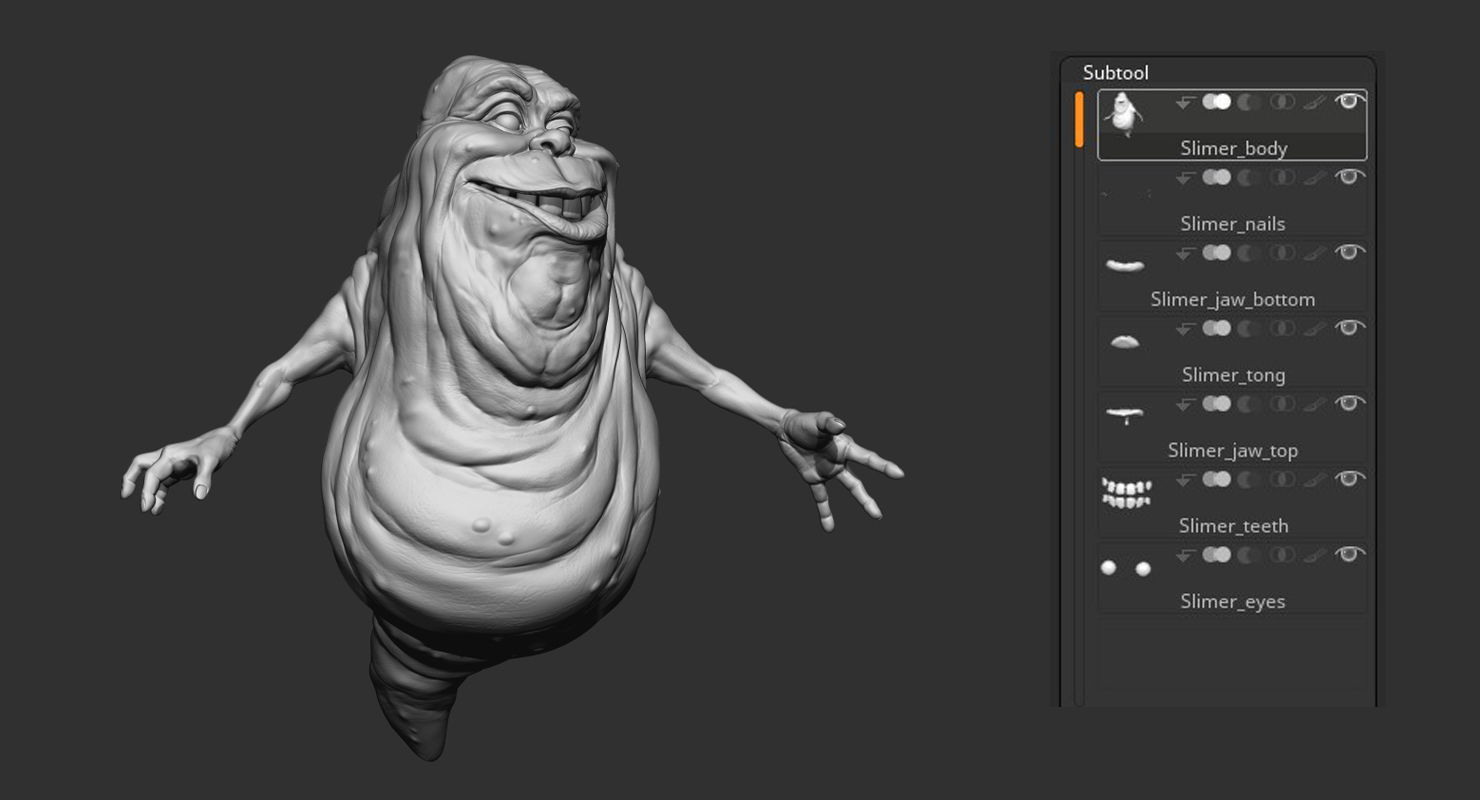Viewport: 1480px width, 800px height.
Task: Hide the Slimer_nails subtool
Action: tap(1350, 177)
